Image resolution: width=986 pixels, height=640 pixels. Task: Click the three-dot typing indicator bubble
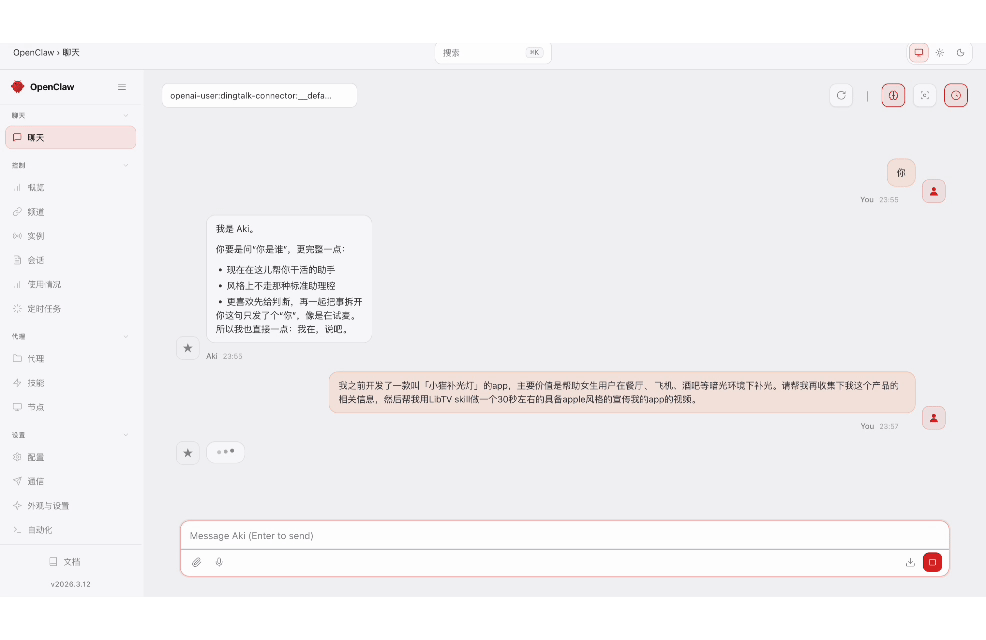(x=225, y=452)
